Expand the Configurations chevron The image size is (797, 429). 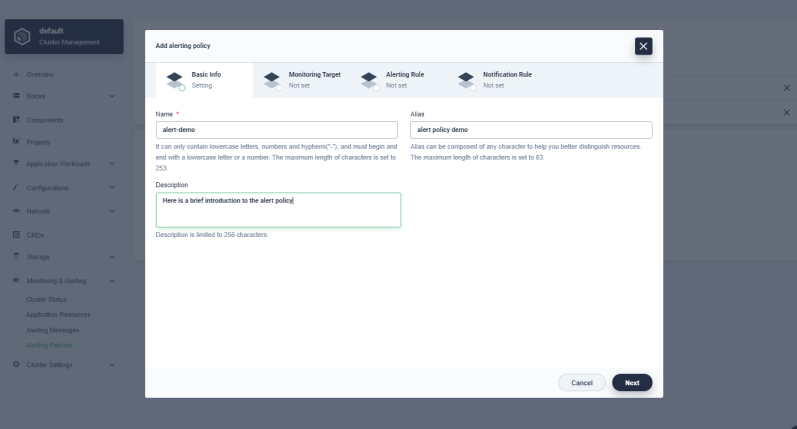tap(112, 188)
